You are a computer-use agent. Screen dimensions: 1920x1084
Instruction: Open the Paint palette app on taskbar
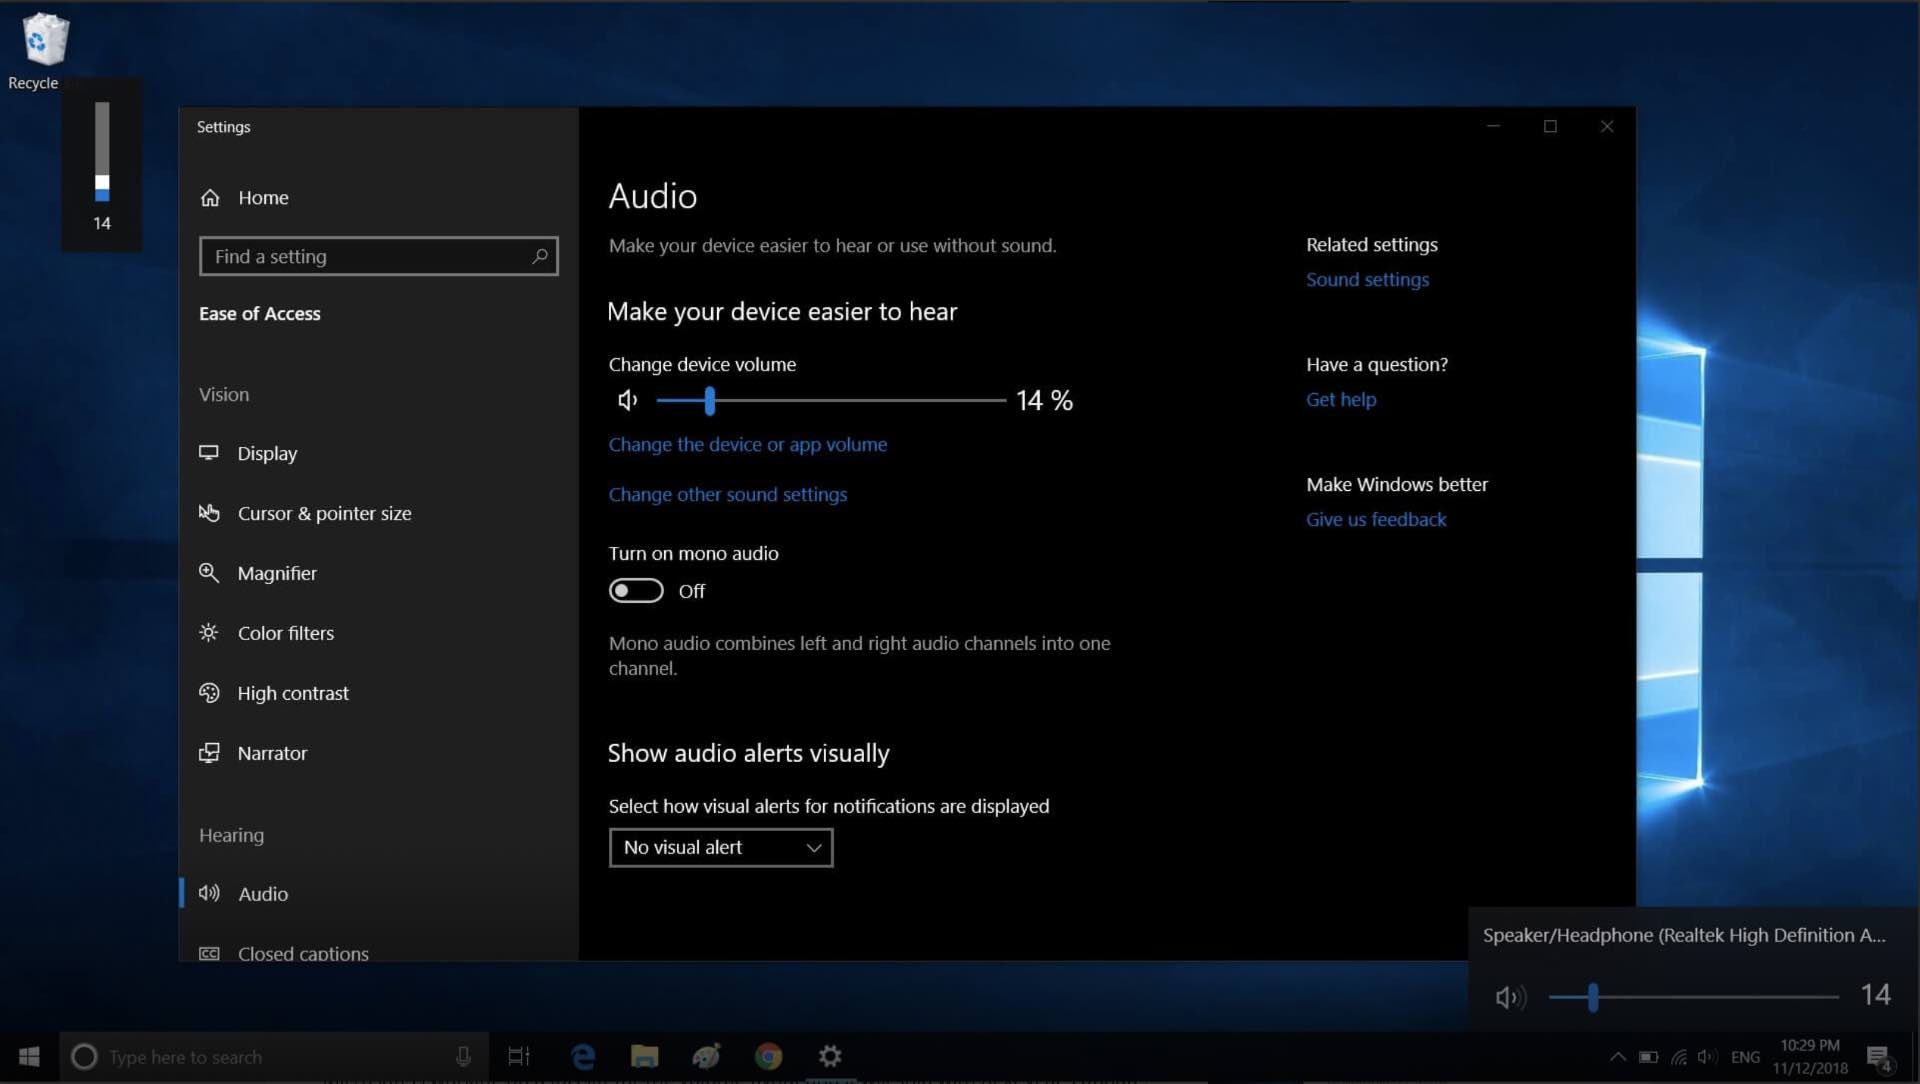[707, 1057]
